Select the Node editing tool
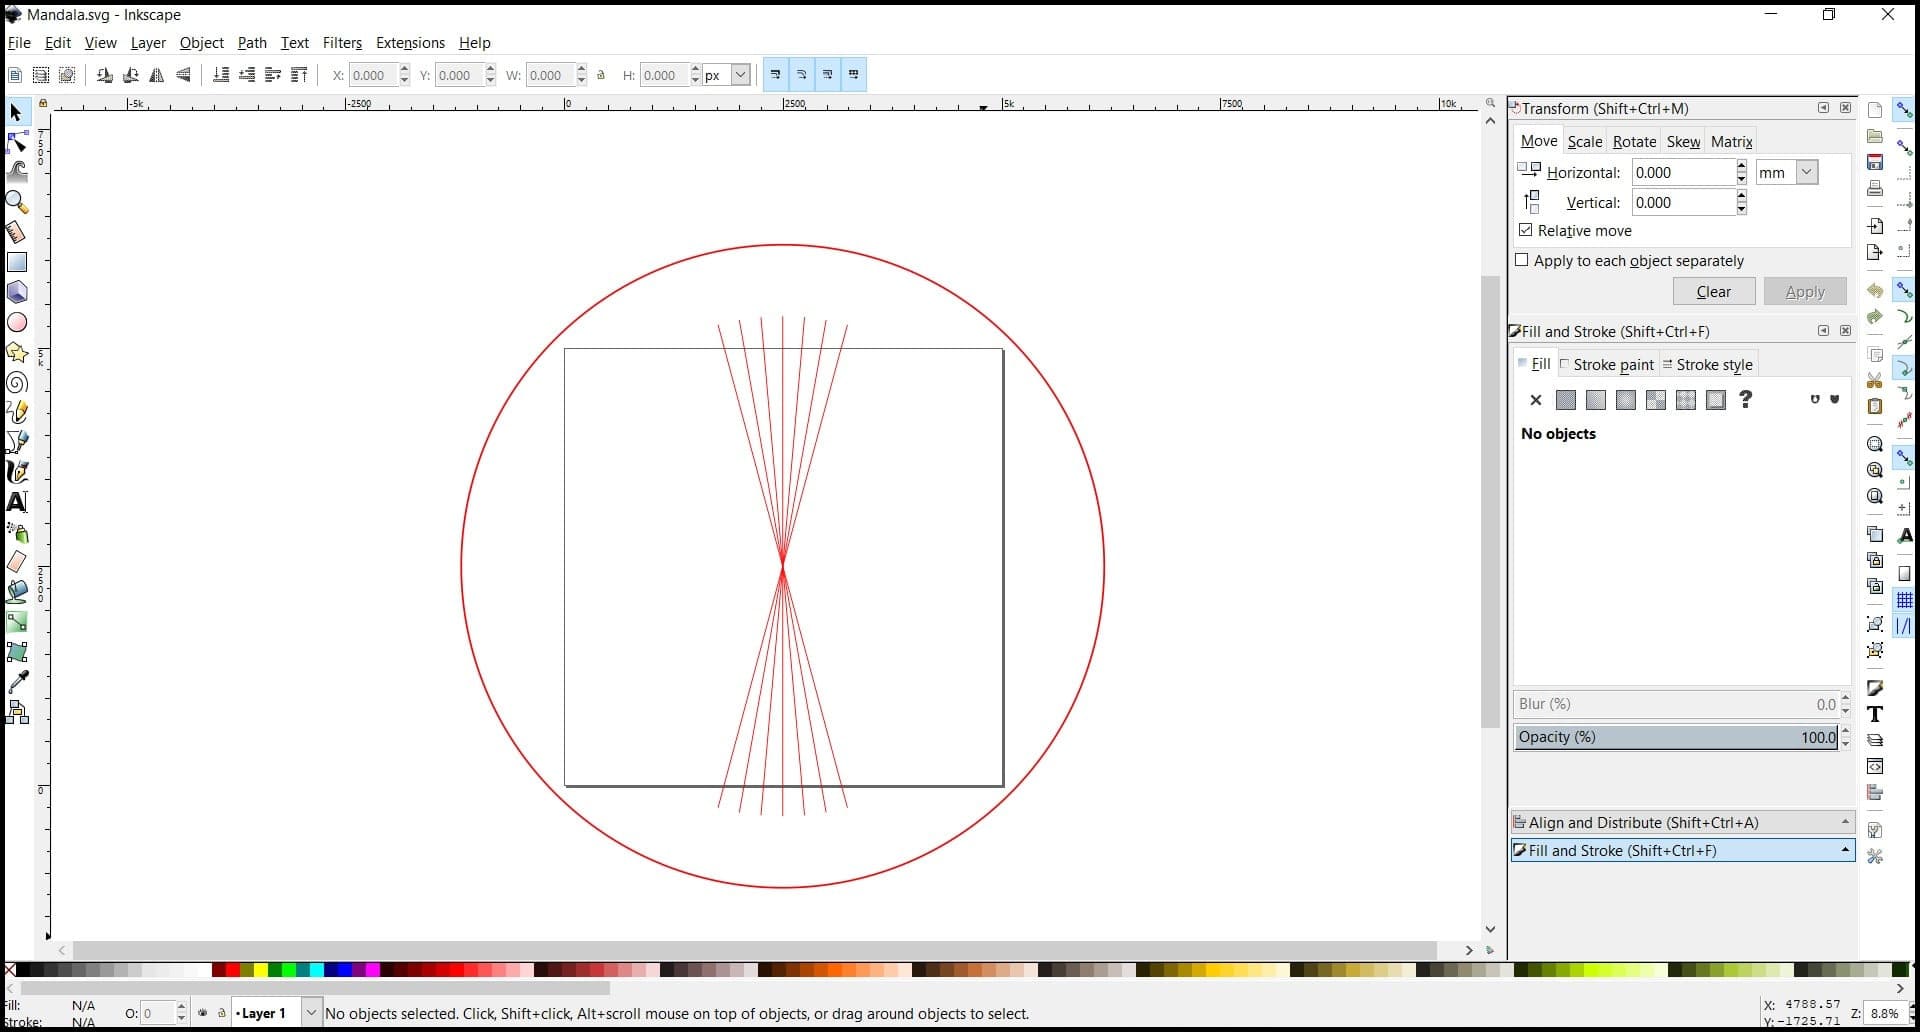1920x1032 pixels. tap(17, 142)
